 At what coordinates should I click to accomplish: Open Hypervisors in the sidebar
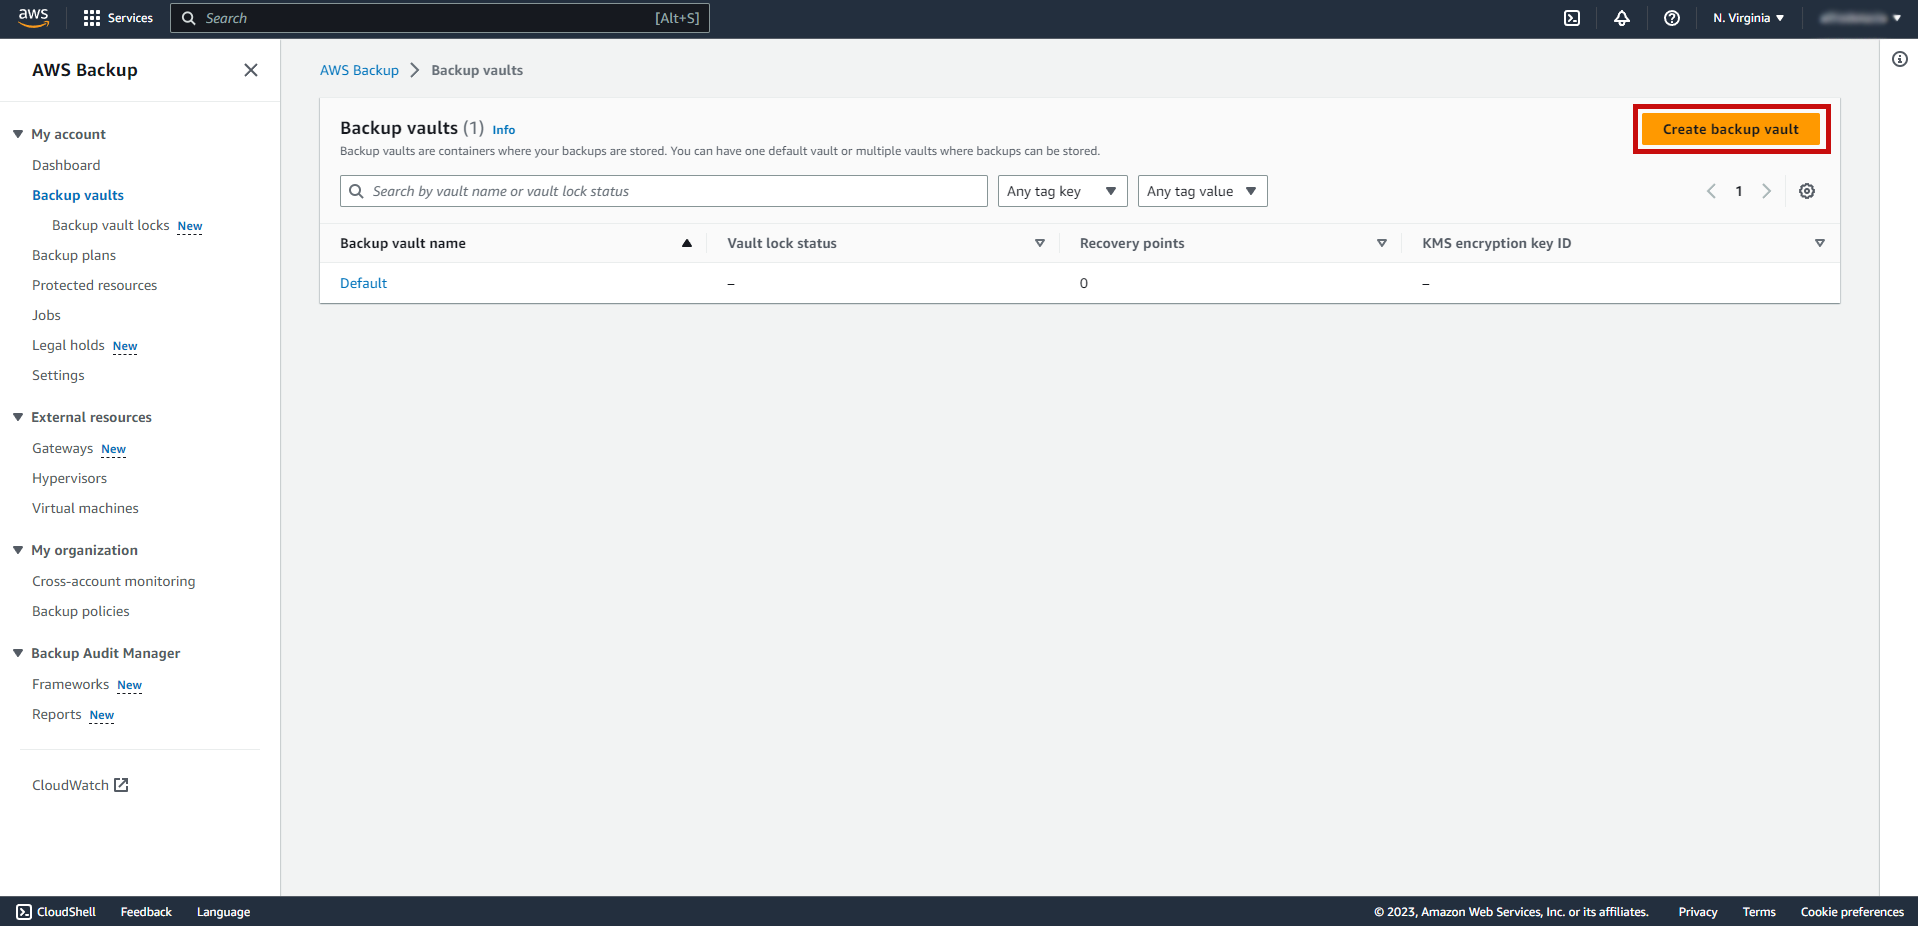click(x=69, y=478)
